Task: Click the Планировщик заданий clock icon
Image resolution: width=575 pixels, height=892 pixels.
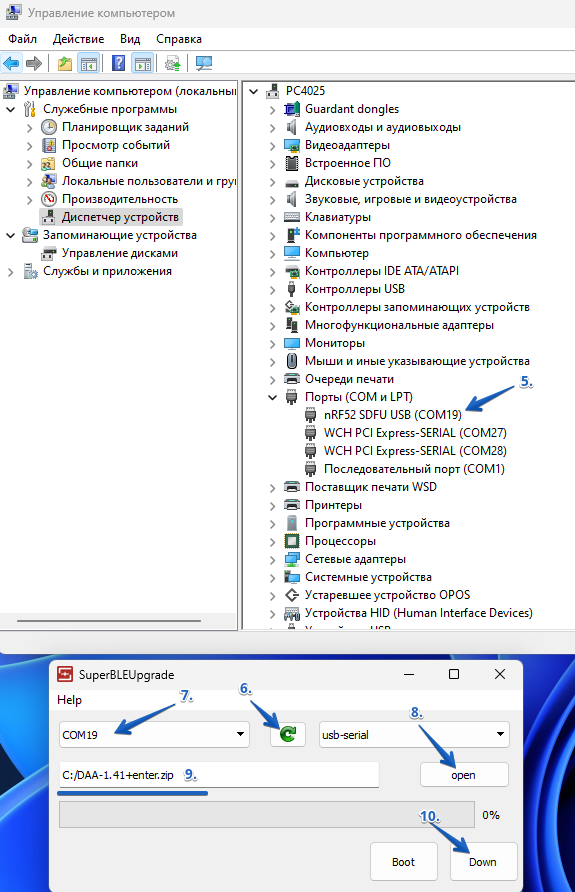Action: click(49, 127)
